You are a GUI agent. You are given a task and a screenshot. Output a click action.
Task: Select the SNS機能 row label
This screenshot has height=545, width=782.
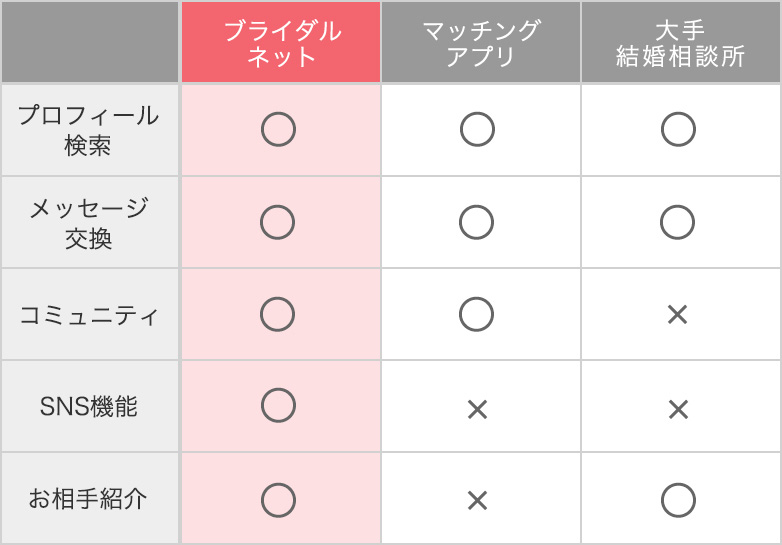(x=89, y=407)
